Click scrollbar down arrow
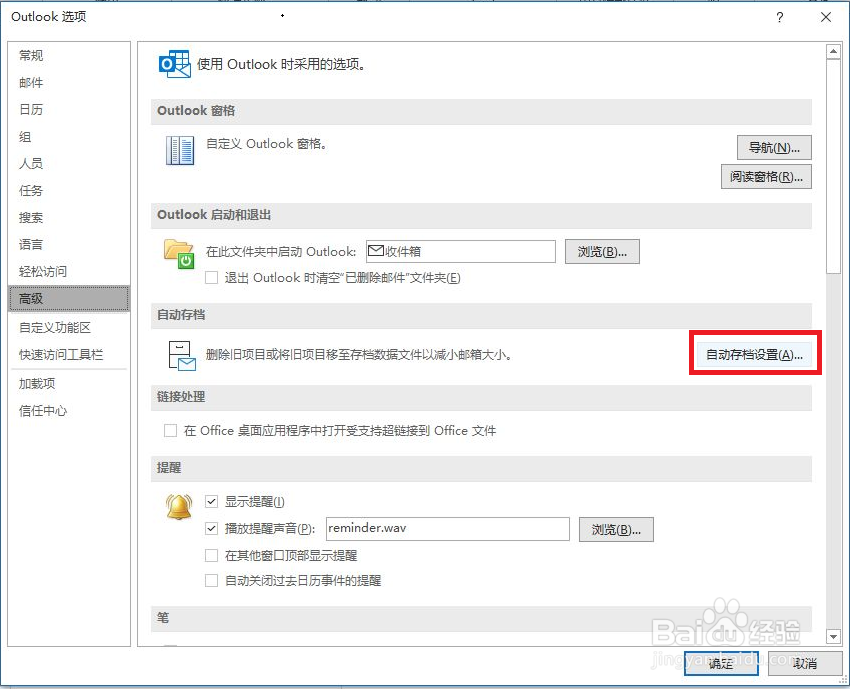This screenshot has width=850, height=689. pyautogui.click(x=833, y=636)
